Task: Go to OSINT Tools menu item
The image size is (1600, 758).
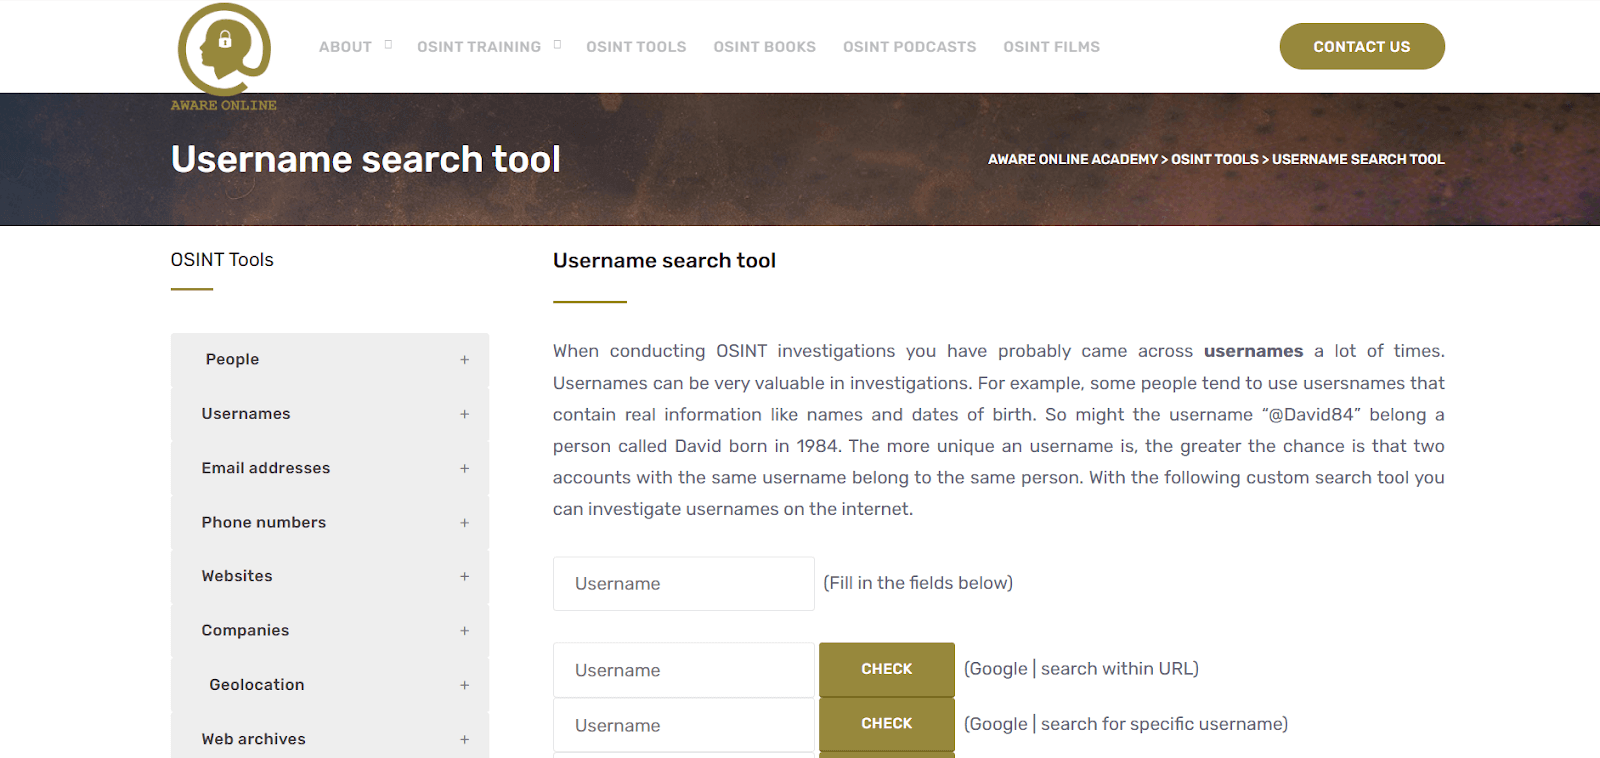Action: [636, 47]
